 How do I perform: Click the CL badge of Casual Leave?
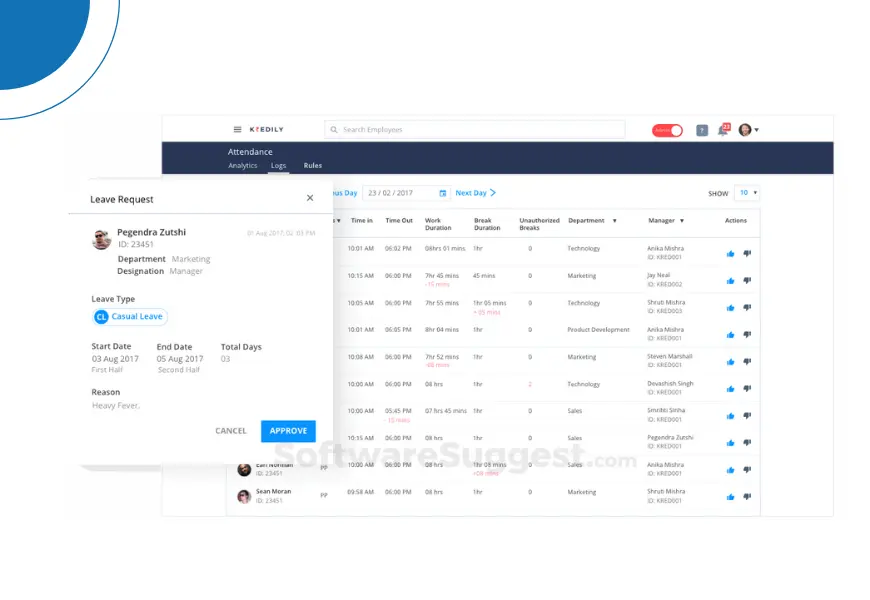101,316
